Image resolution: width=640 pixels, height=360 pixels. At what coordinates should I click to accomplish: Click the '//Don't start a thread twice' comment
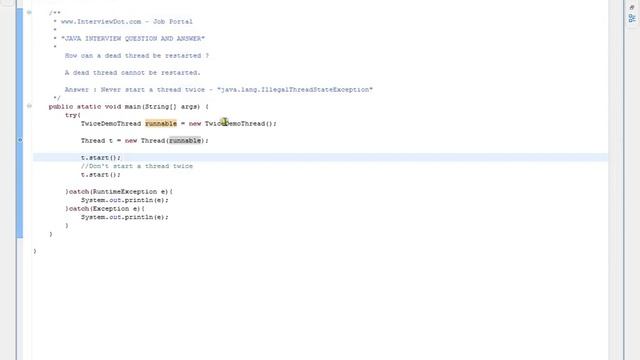(137, 166)
